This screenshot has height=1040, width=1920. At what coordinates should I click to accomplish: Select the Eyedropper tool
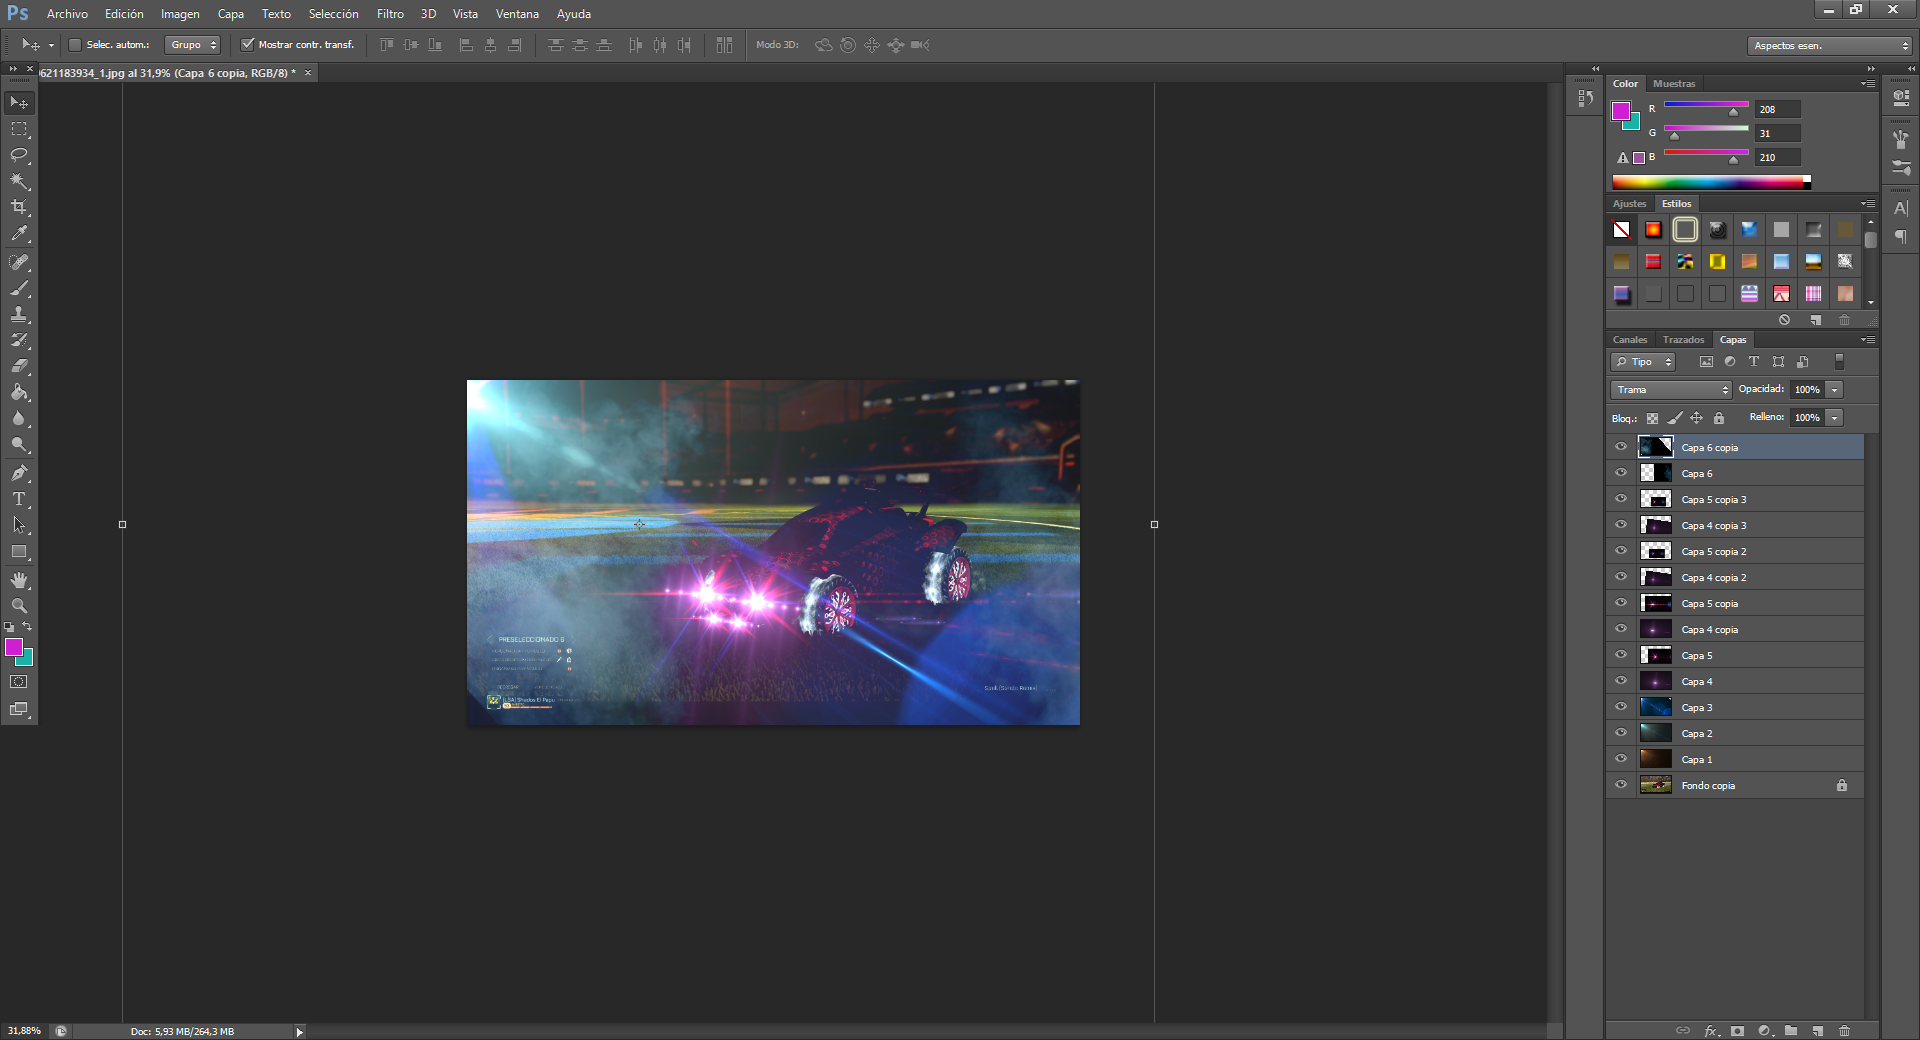click(x=19, y=233)
